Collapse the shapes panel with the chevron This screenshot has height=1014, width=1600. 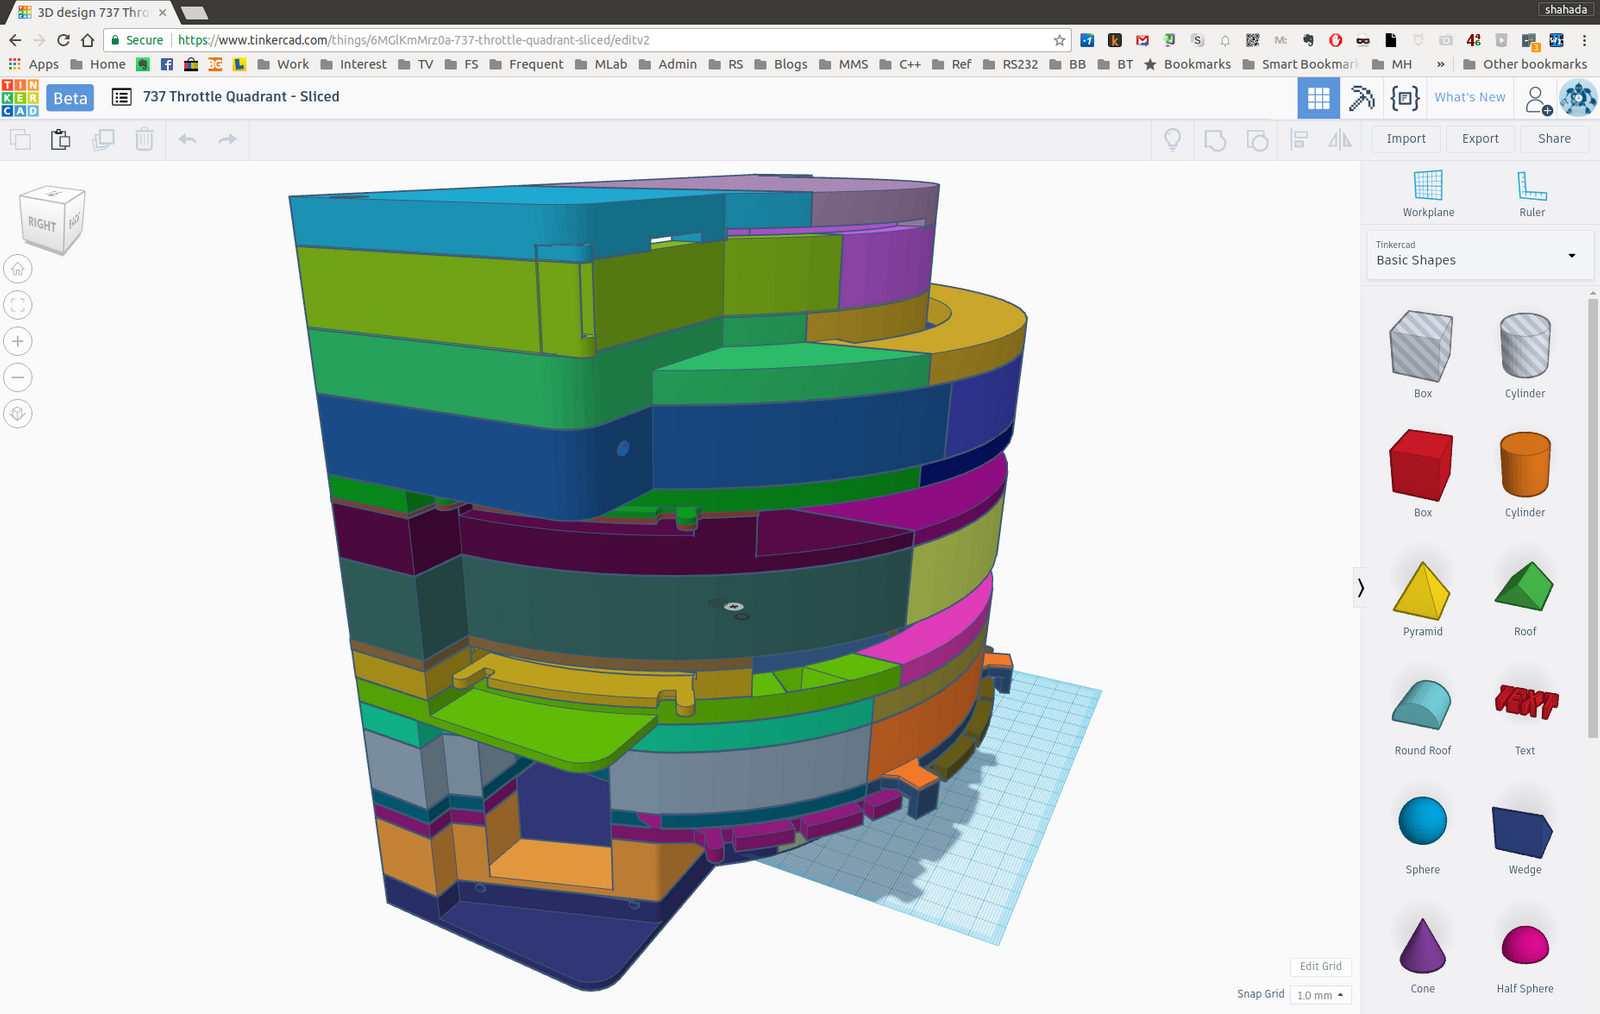[1360, 588]
